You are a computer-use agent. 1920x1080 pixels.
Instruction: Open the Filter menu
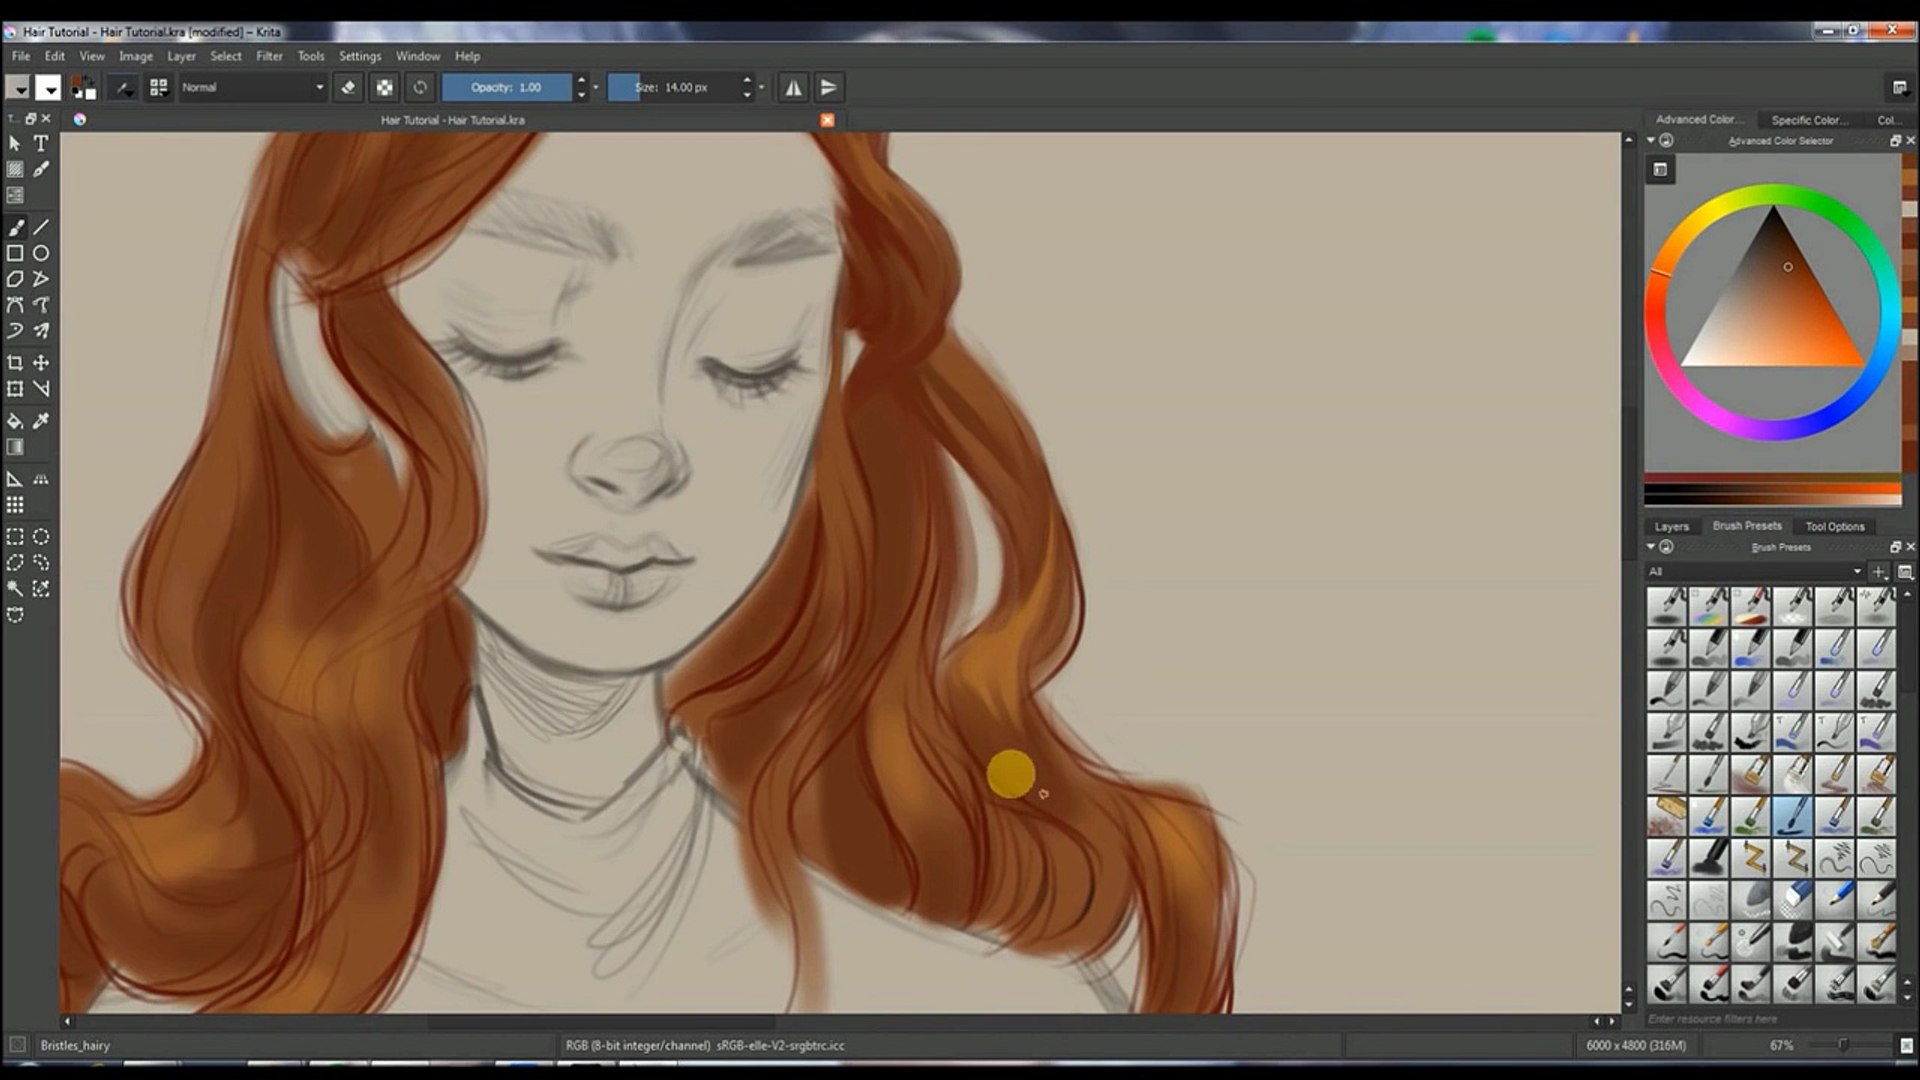point(269,56)
